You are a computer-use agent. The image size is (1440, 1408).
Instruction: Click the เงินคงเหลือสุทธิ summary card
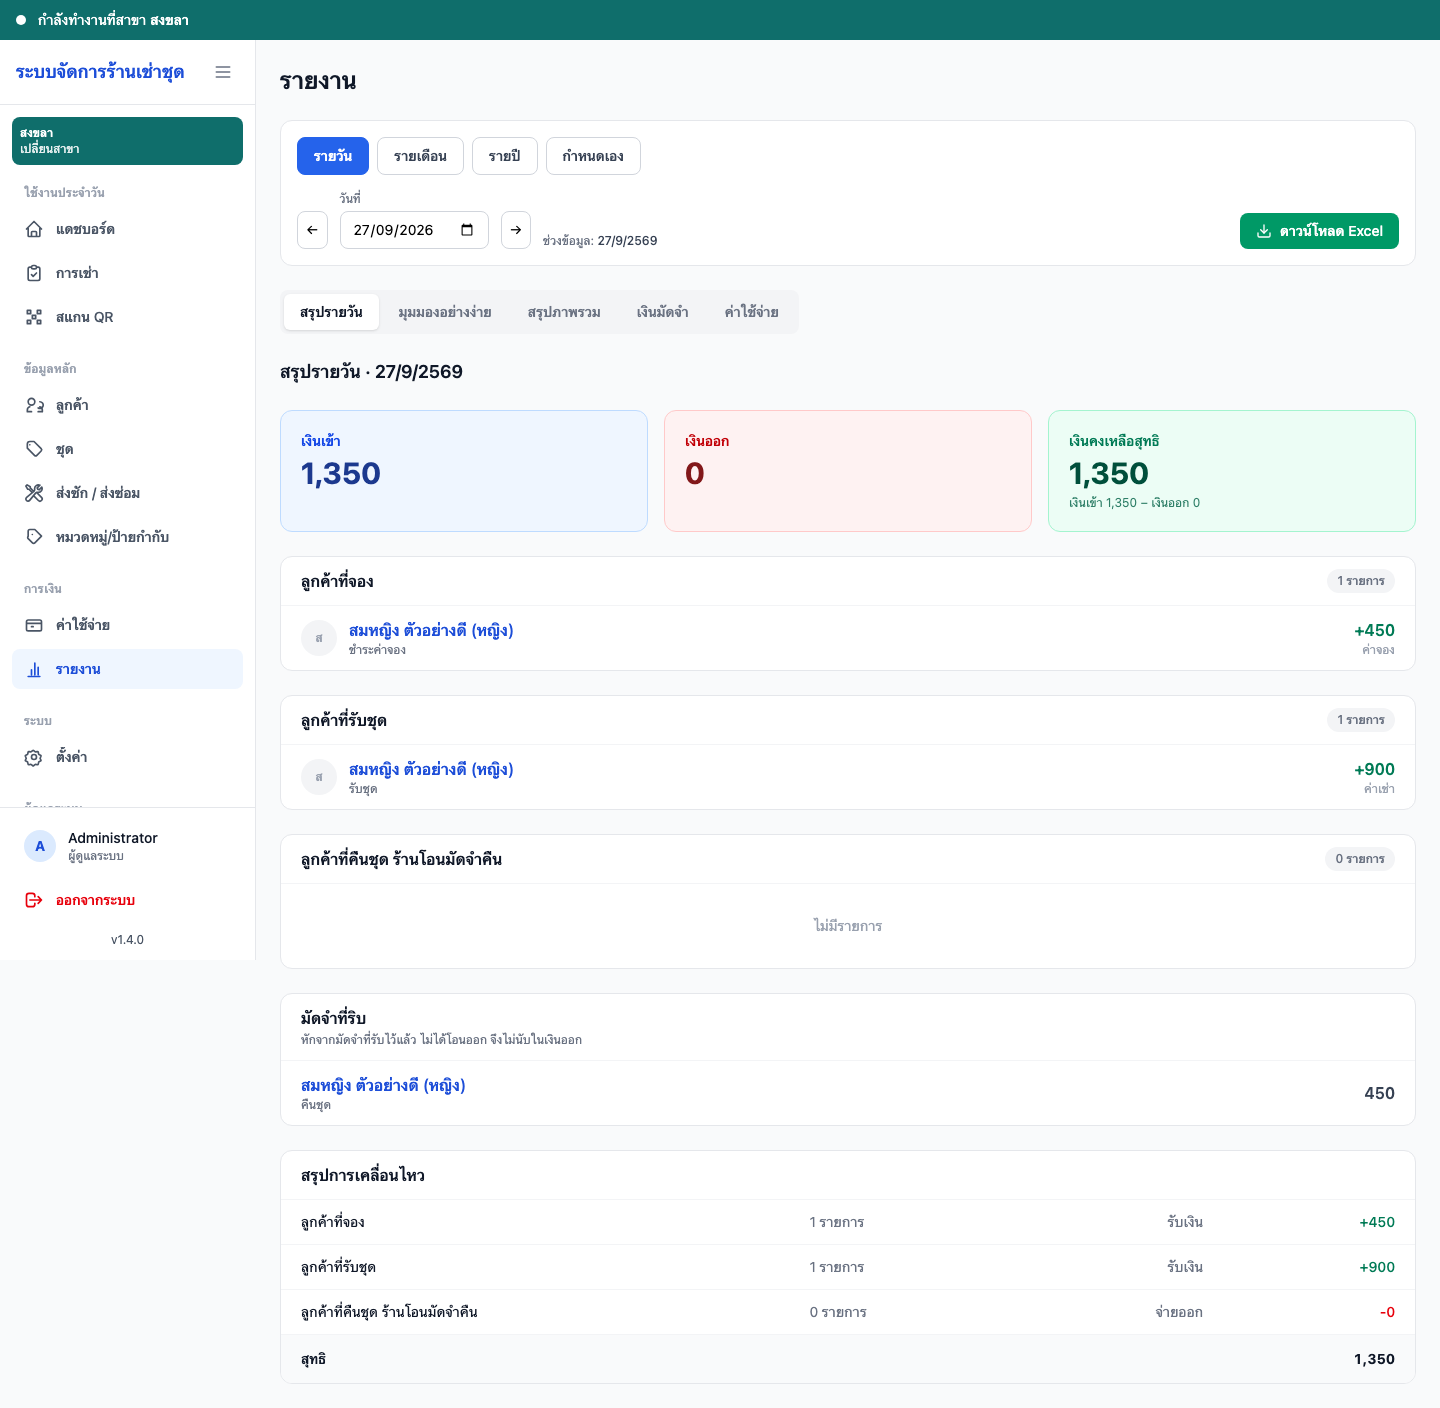point(1232,471)
